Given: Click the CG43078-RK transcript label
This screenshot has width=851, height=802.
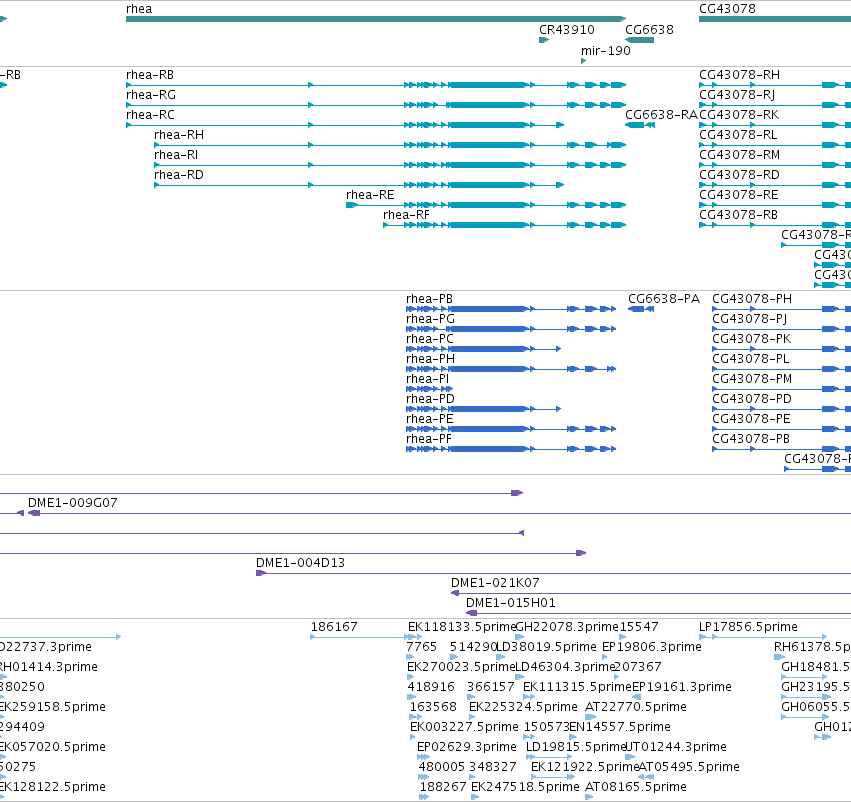Looking at the screenshot, I should pyautogui.click(x=739, y=115).
